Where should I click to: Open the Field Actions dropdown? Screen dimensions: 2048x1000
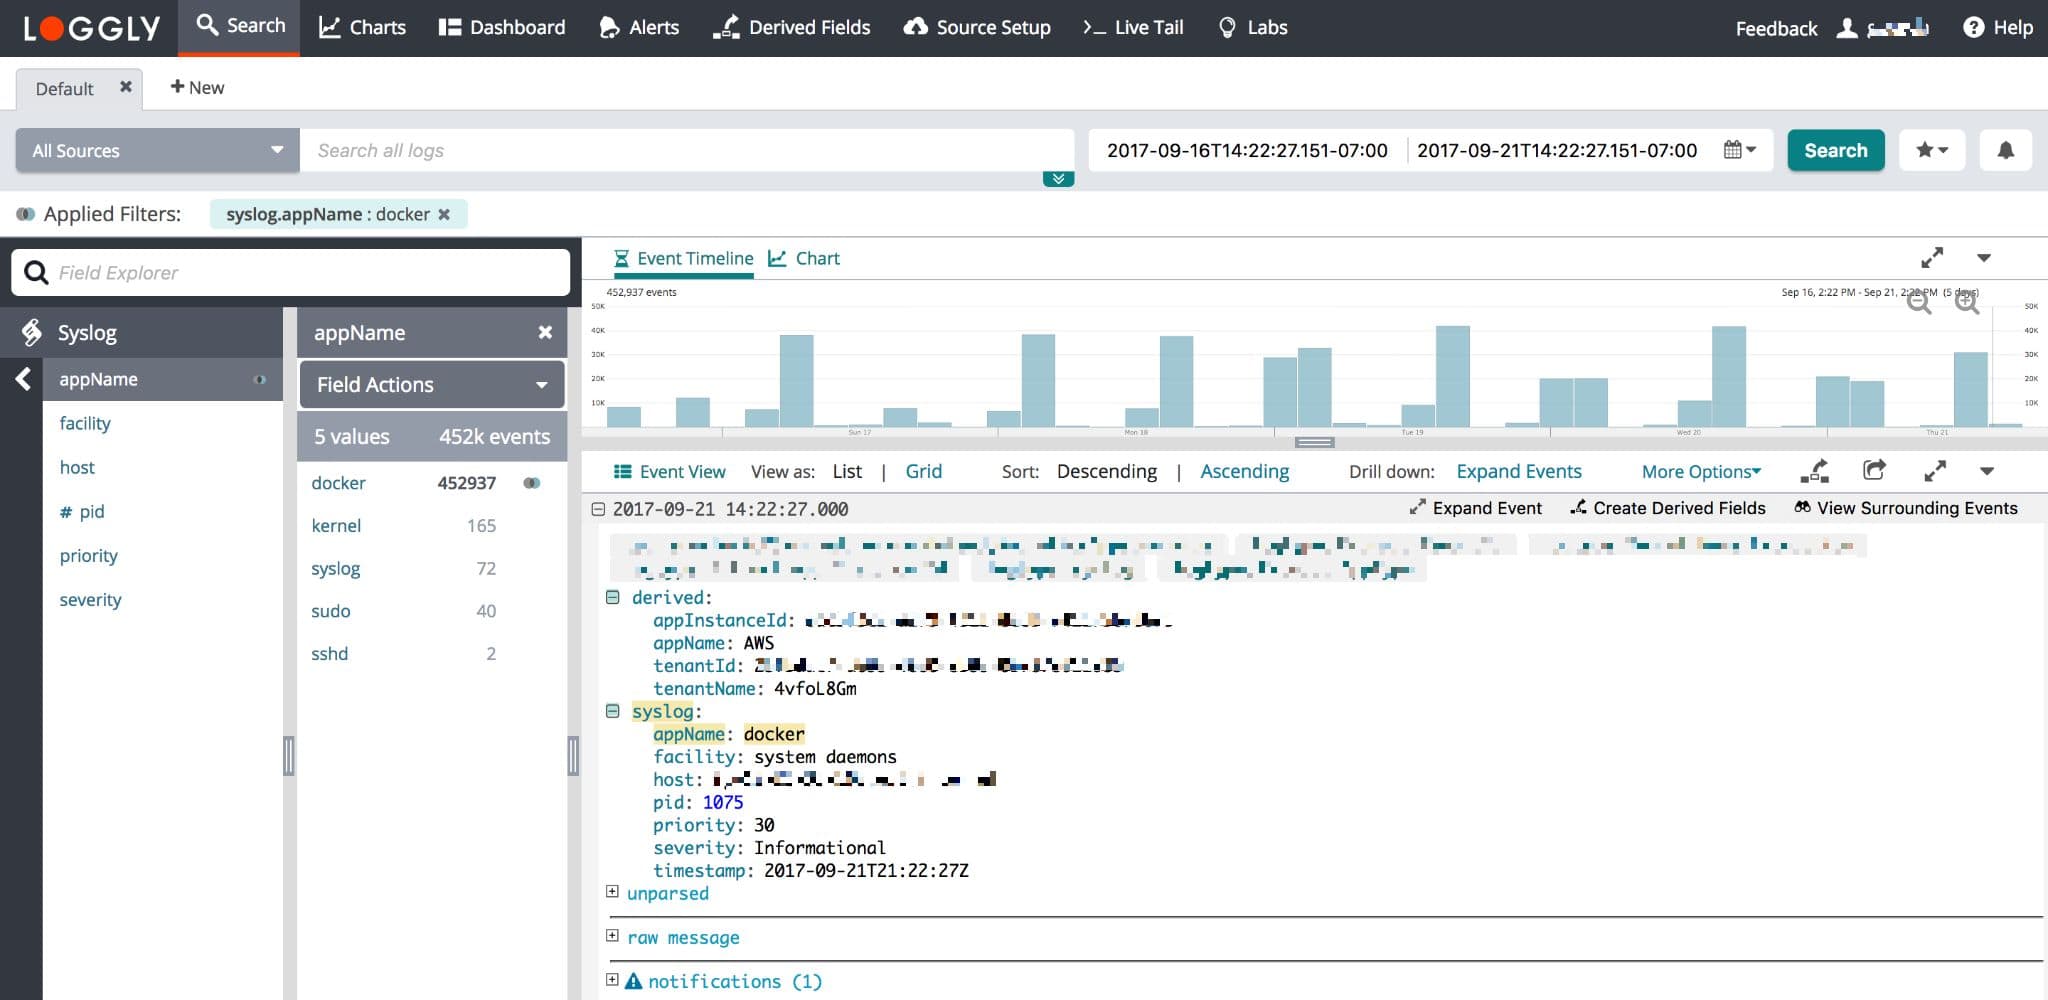(431, 385)
